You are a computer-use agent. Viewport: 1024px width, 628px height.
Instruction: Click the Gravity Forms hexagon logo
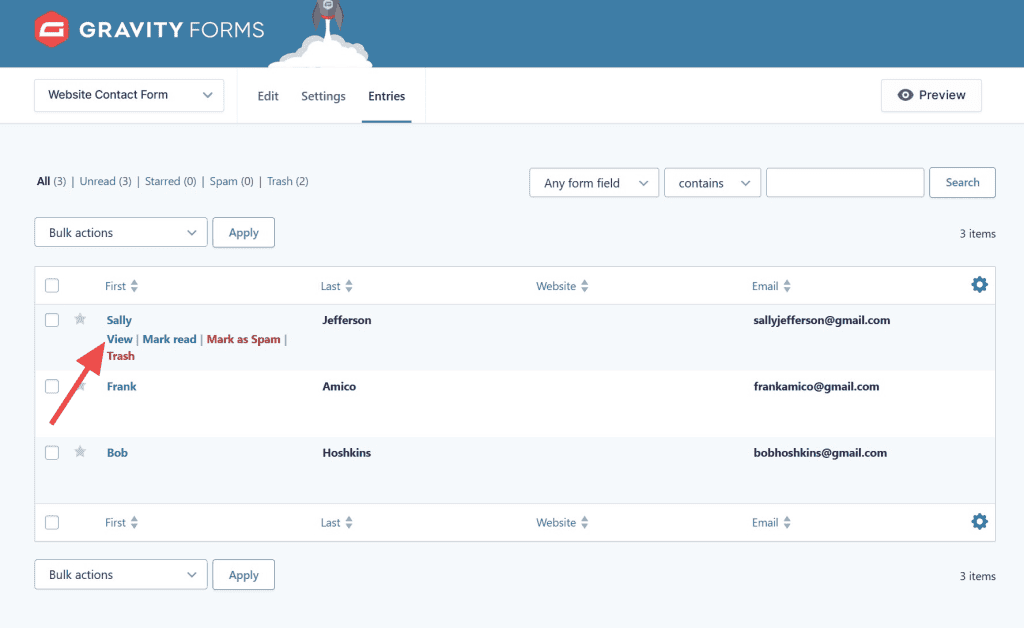(52, 29)
